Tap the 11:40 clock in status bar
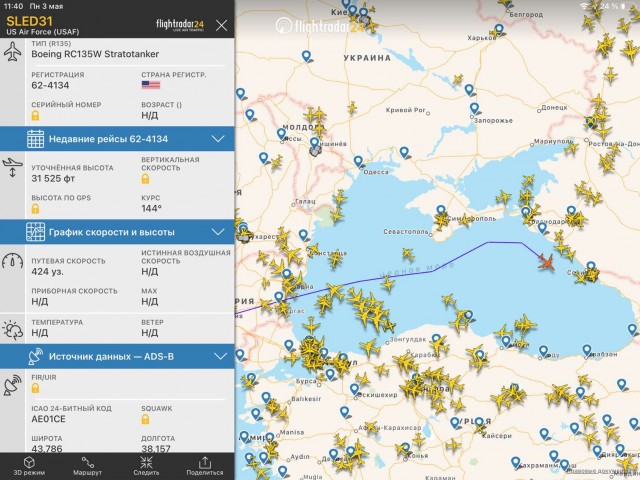The image size is (640, 480). pyautogui.click(x=13, y=6)
